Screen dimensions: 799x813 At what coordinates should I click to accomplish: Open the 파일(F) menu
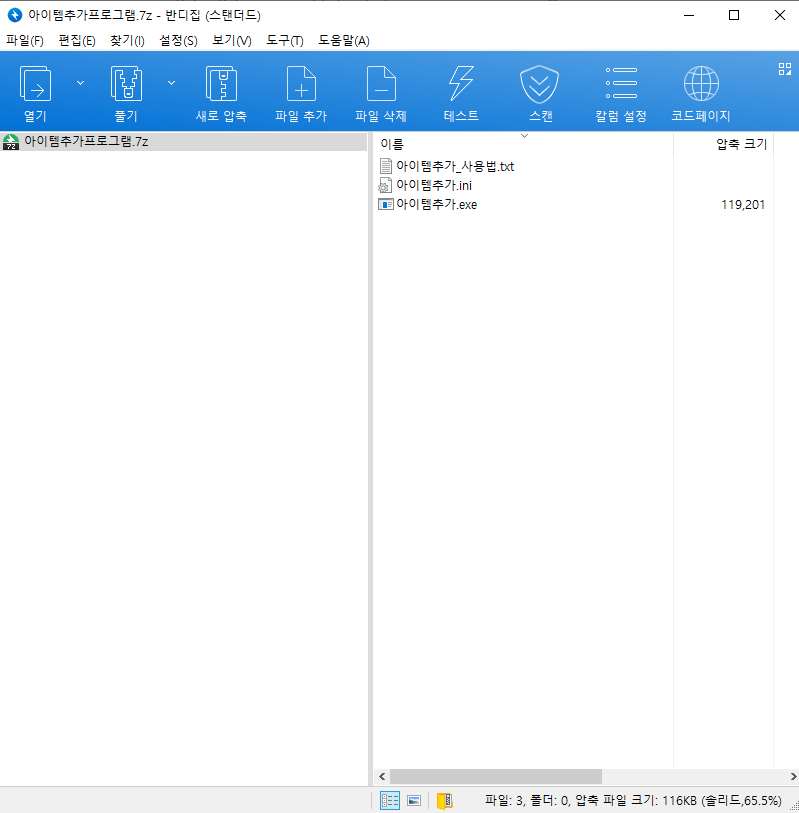click(25, 41)
